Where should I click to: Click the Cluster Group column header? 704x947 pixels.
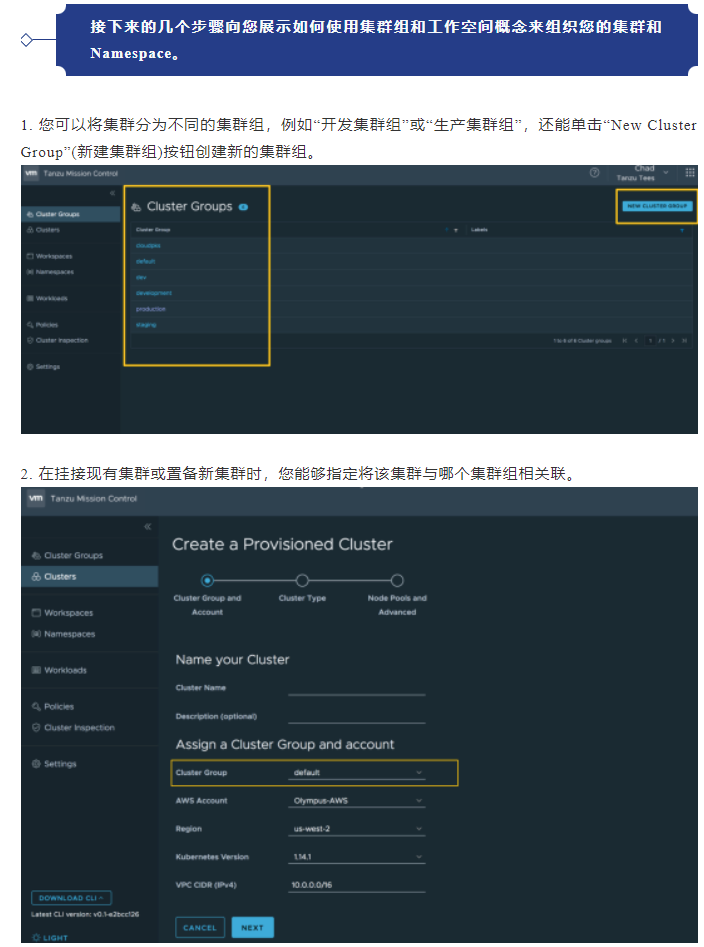(x=153, y=230)
